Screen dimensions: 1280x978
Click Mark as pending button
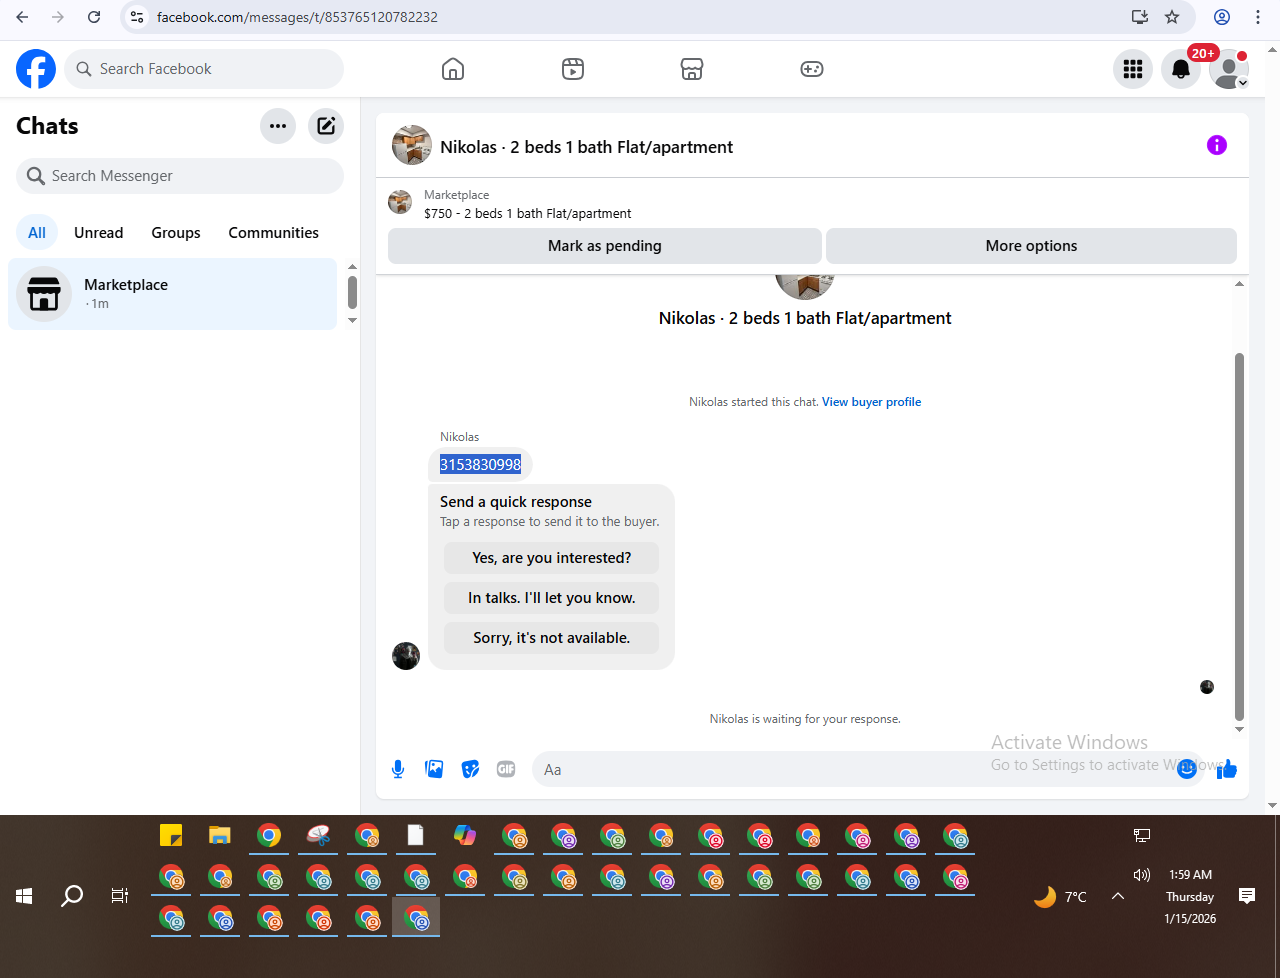click(x=605, y=246)
